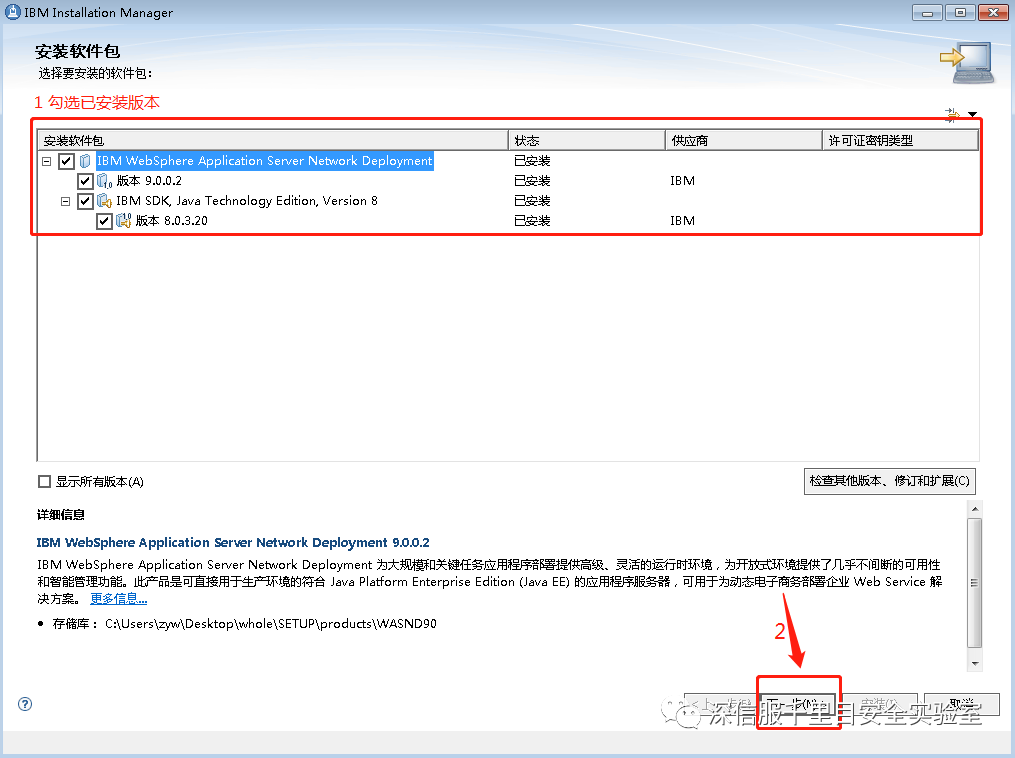Uncheck the version 8.0.3.20 checkbox
Image resolution: width=1015 pixels, height=758 pixels.
[x=104, y=221]
